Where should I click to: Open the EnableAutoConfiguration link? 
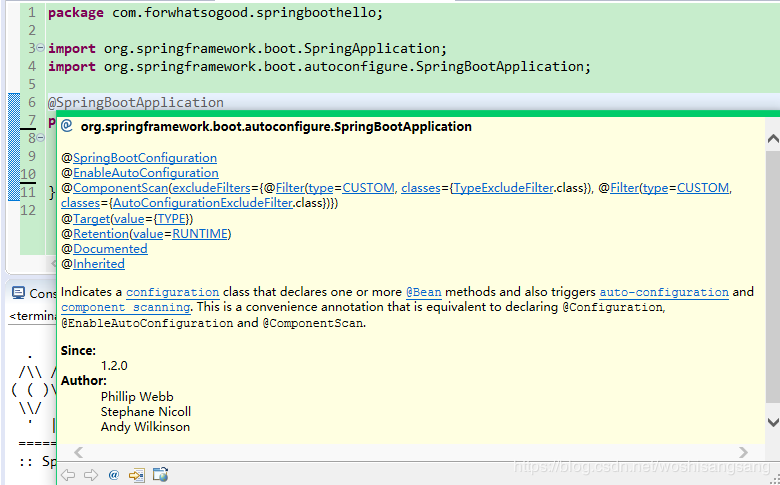click(x=146, y=173)
